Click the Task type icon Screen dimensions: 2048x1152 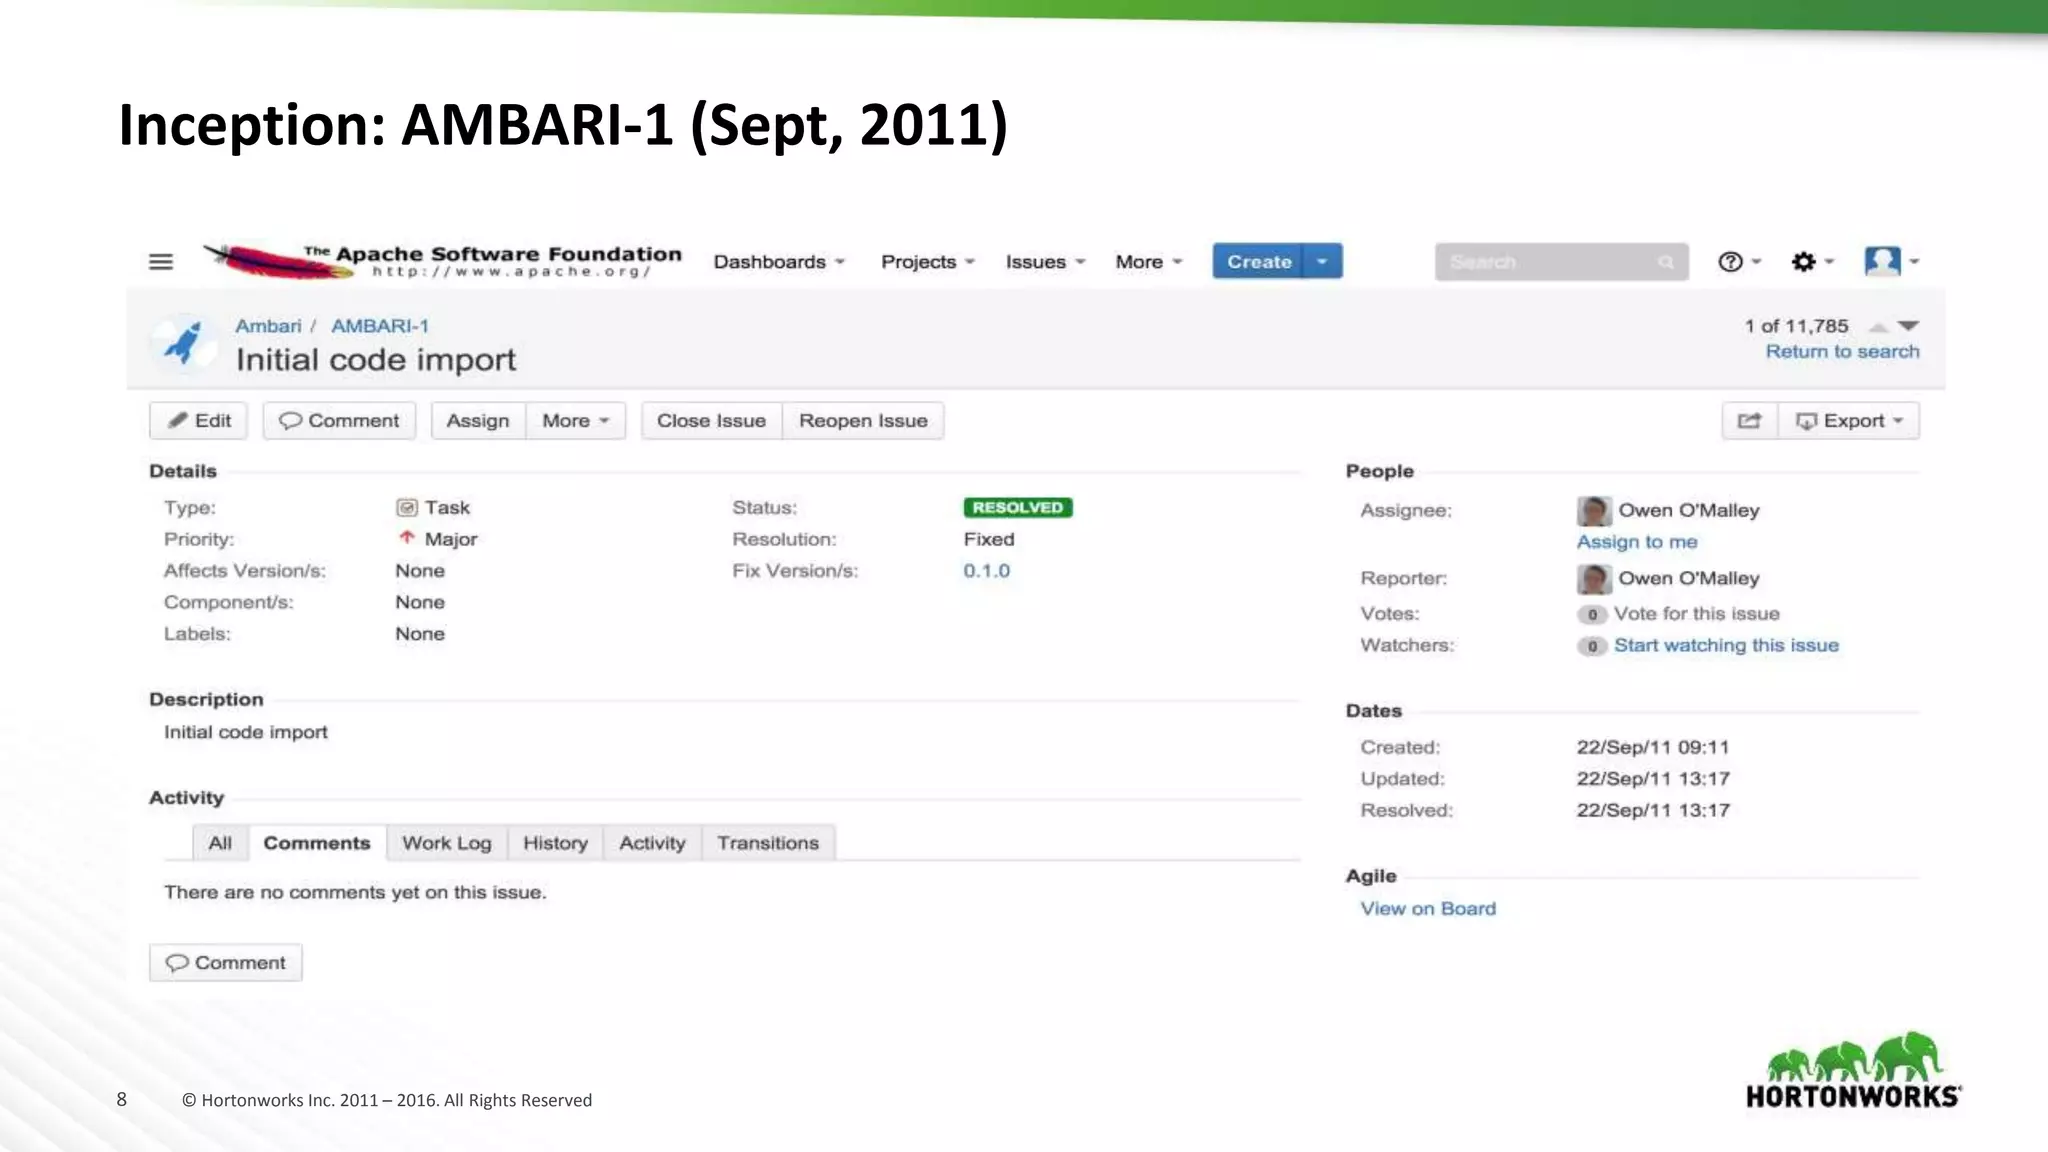pos(406,508)
